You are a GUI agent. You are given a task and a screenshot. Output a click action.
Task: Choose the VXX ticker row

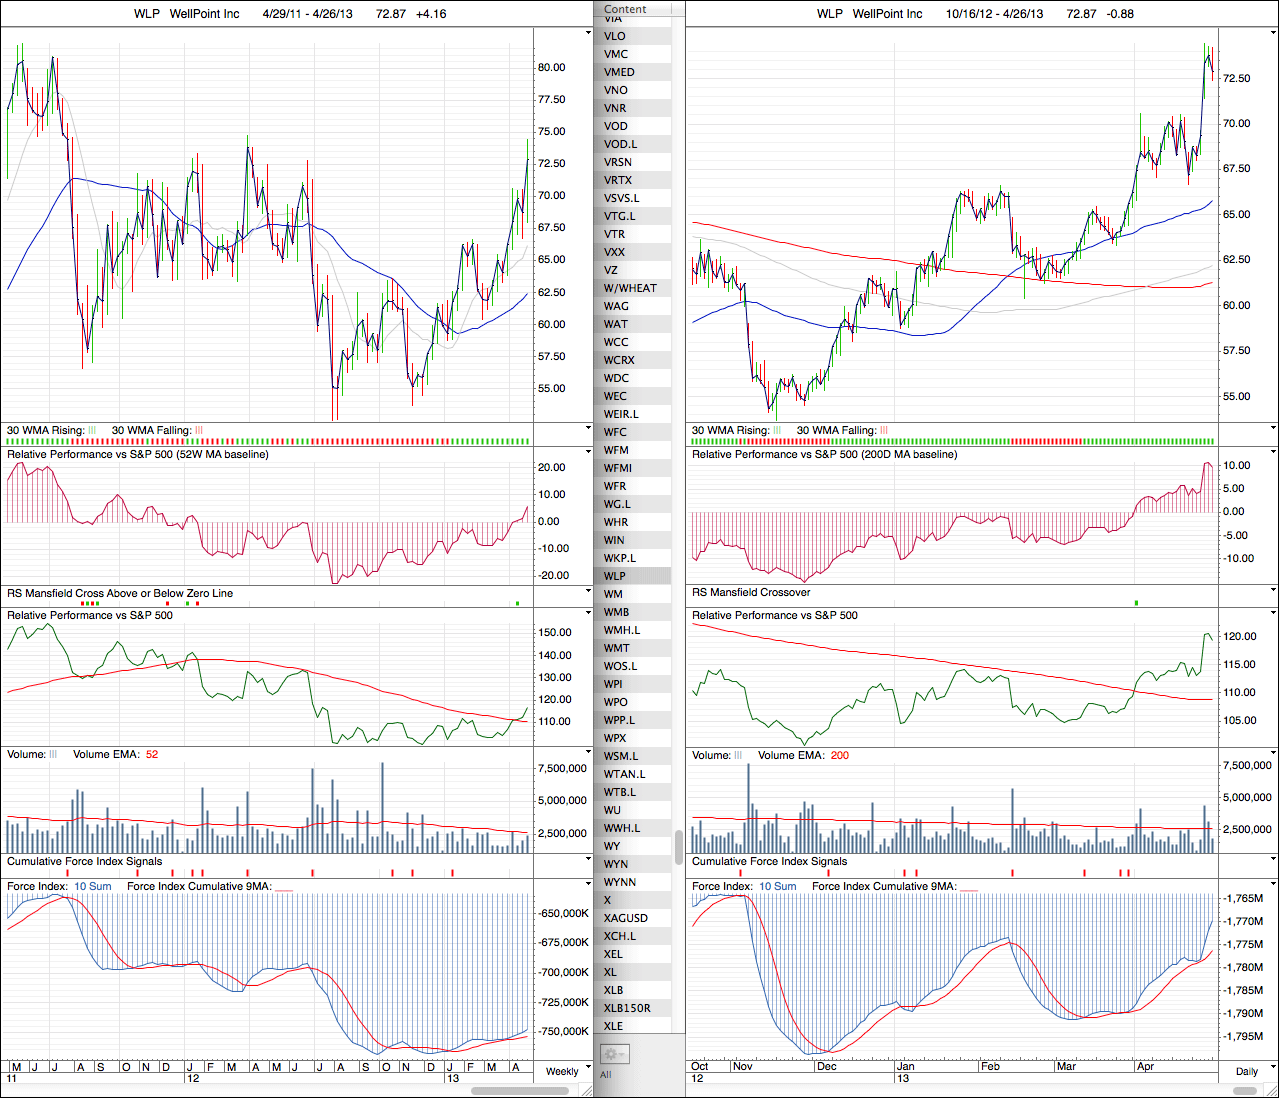[x=614, y=252]
